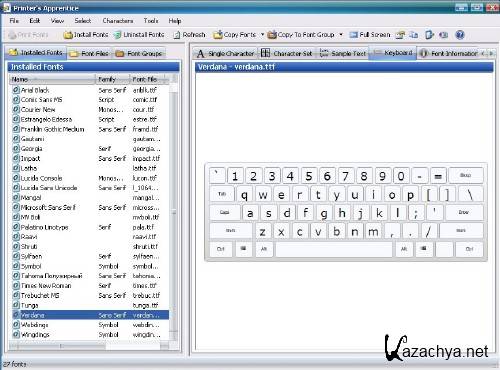
Task: Expand the Copy To Font Group dropdown arrow
Action: point(341,34)
